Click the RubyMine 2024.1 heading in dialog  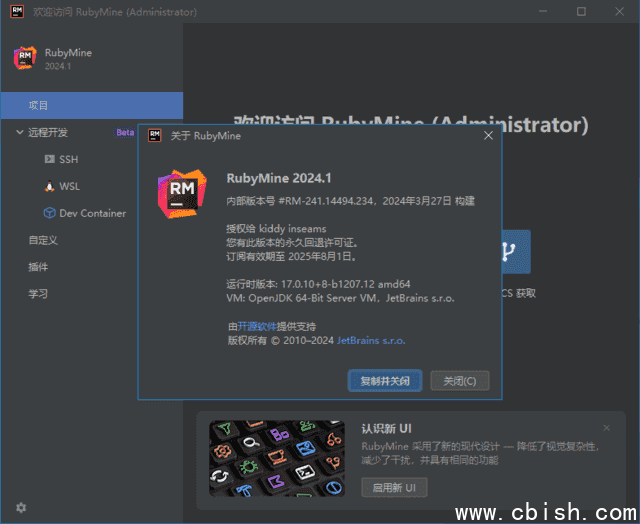tap(279, 178)
